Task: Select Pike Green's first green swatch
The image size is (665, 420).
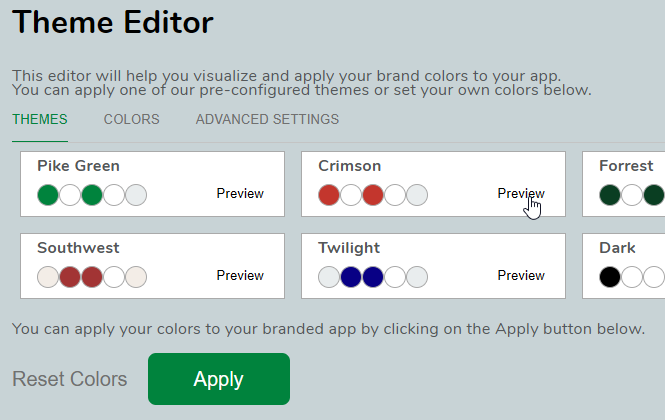Action: [x=48, y=195]
